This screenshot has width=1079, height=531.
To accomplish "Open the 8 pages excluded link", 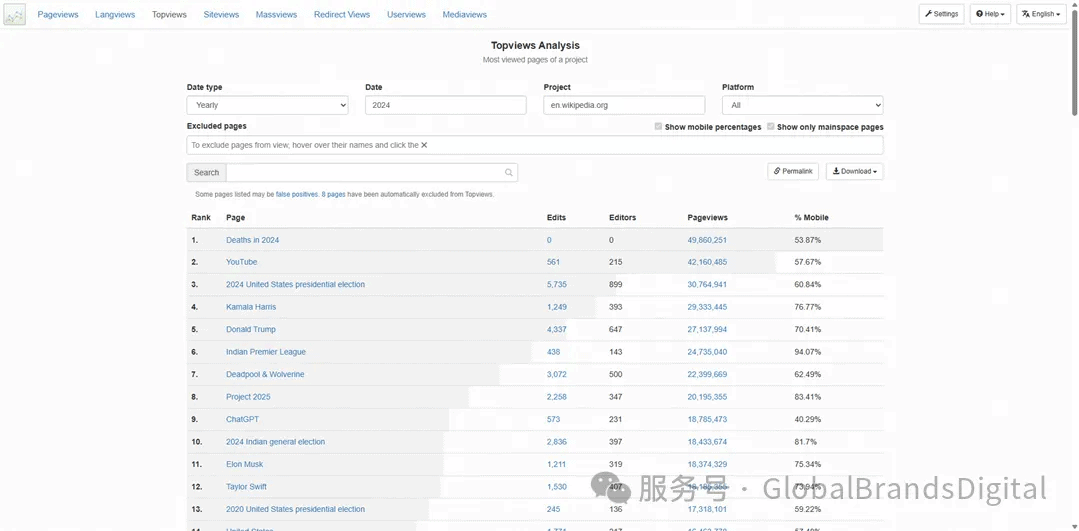I will [333, 195].
